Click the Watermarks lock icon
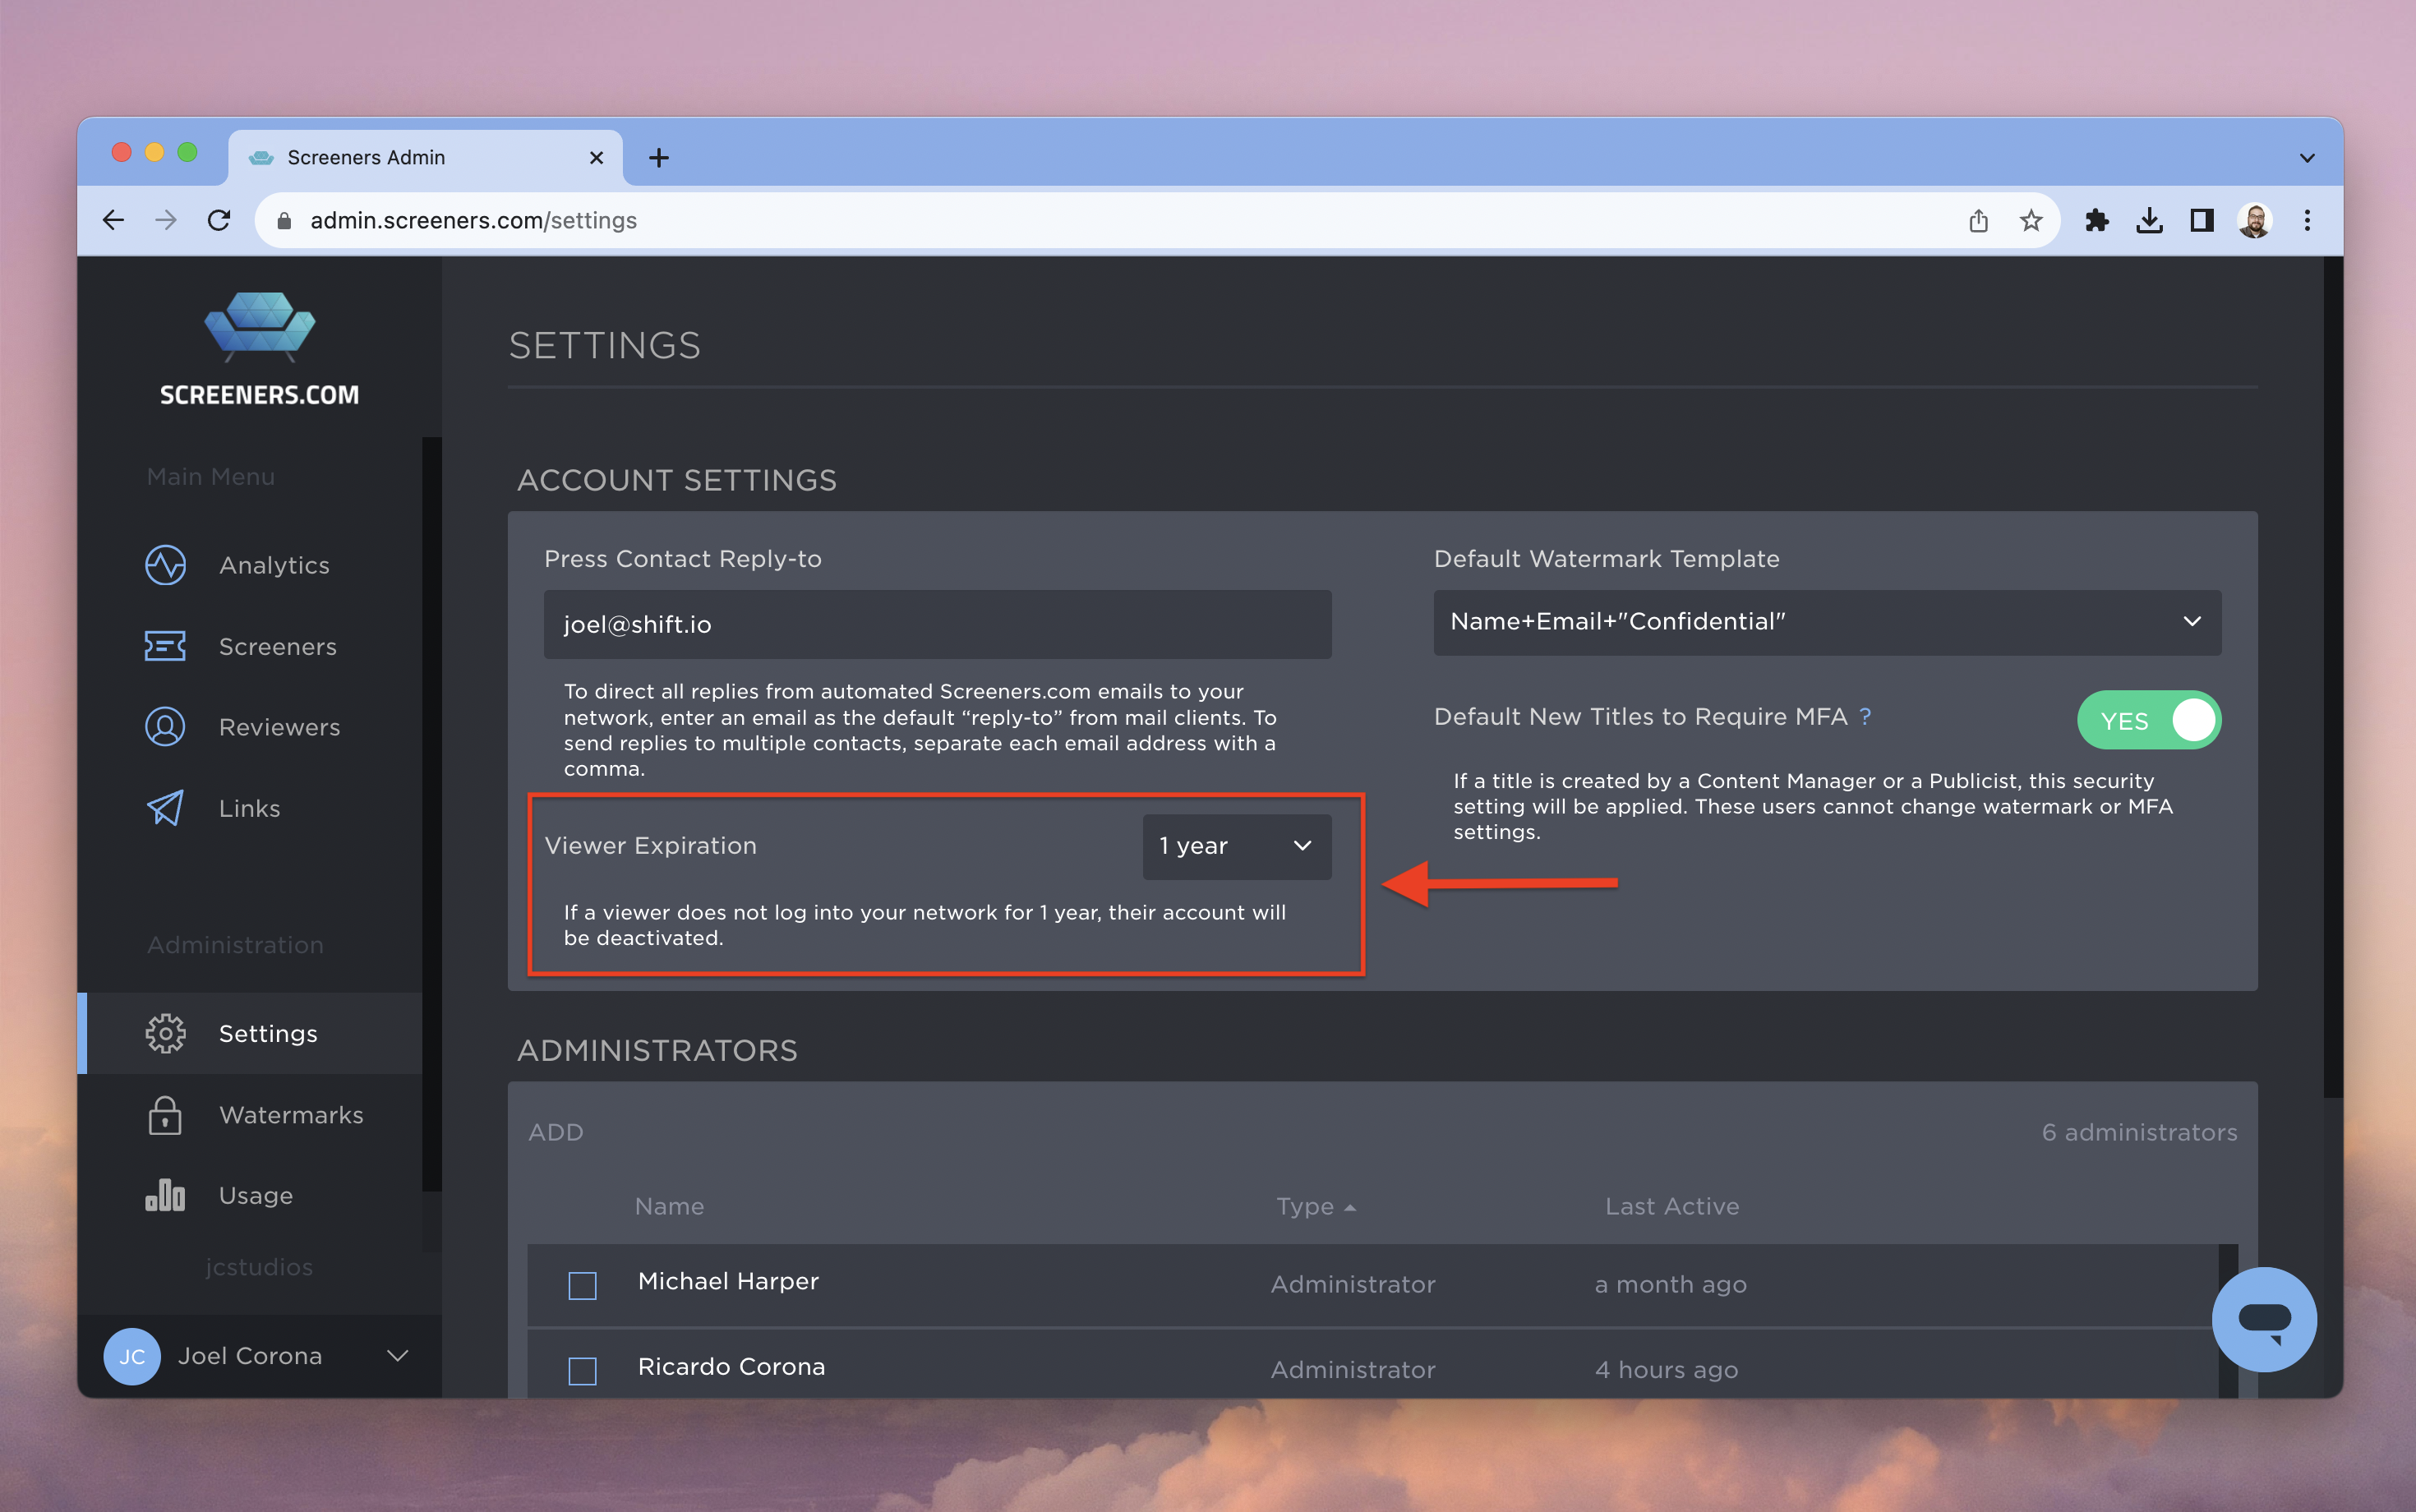2416x1512 pixels. (165, 1114)
